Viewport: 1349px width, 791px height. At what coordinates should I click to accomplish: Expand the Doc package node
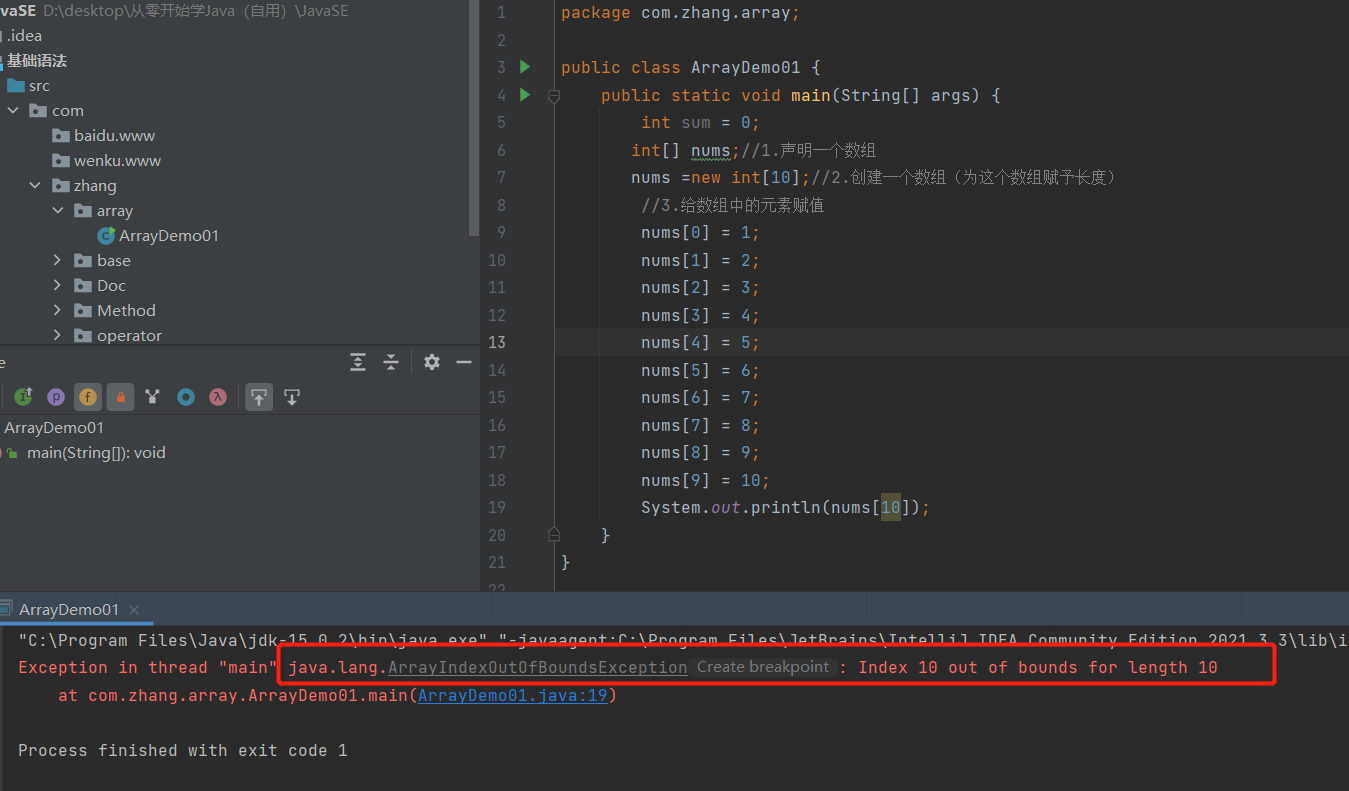(x=58, y=286)
